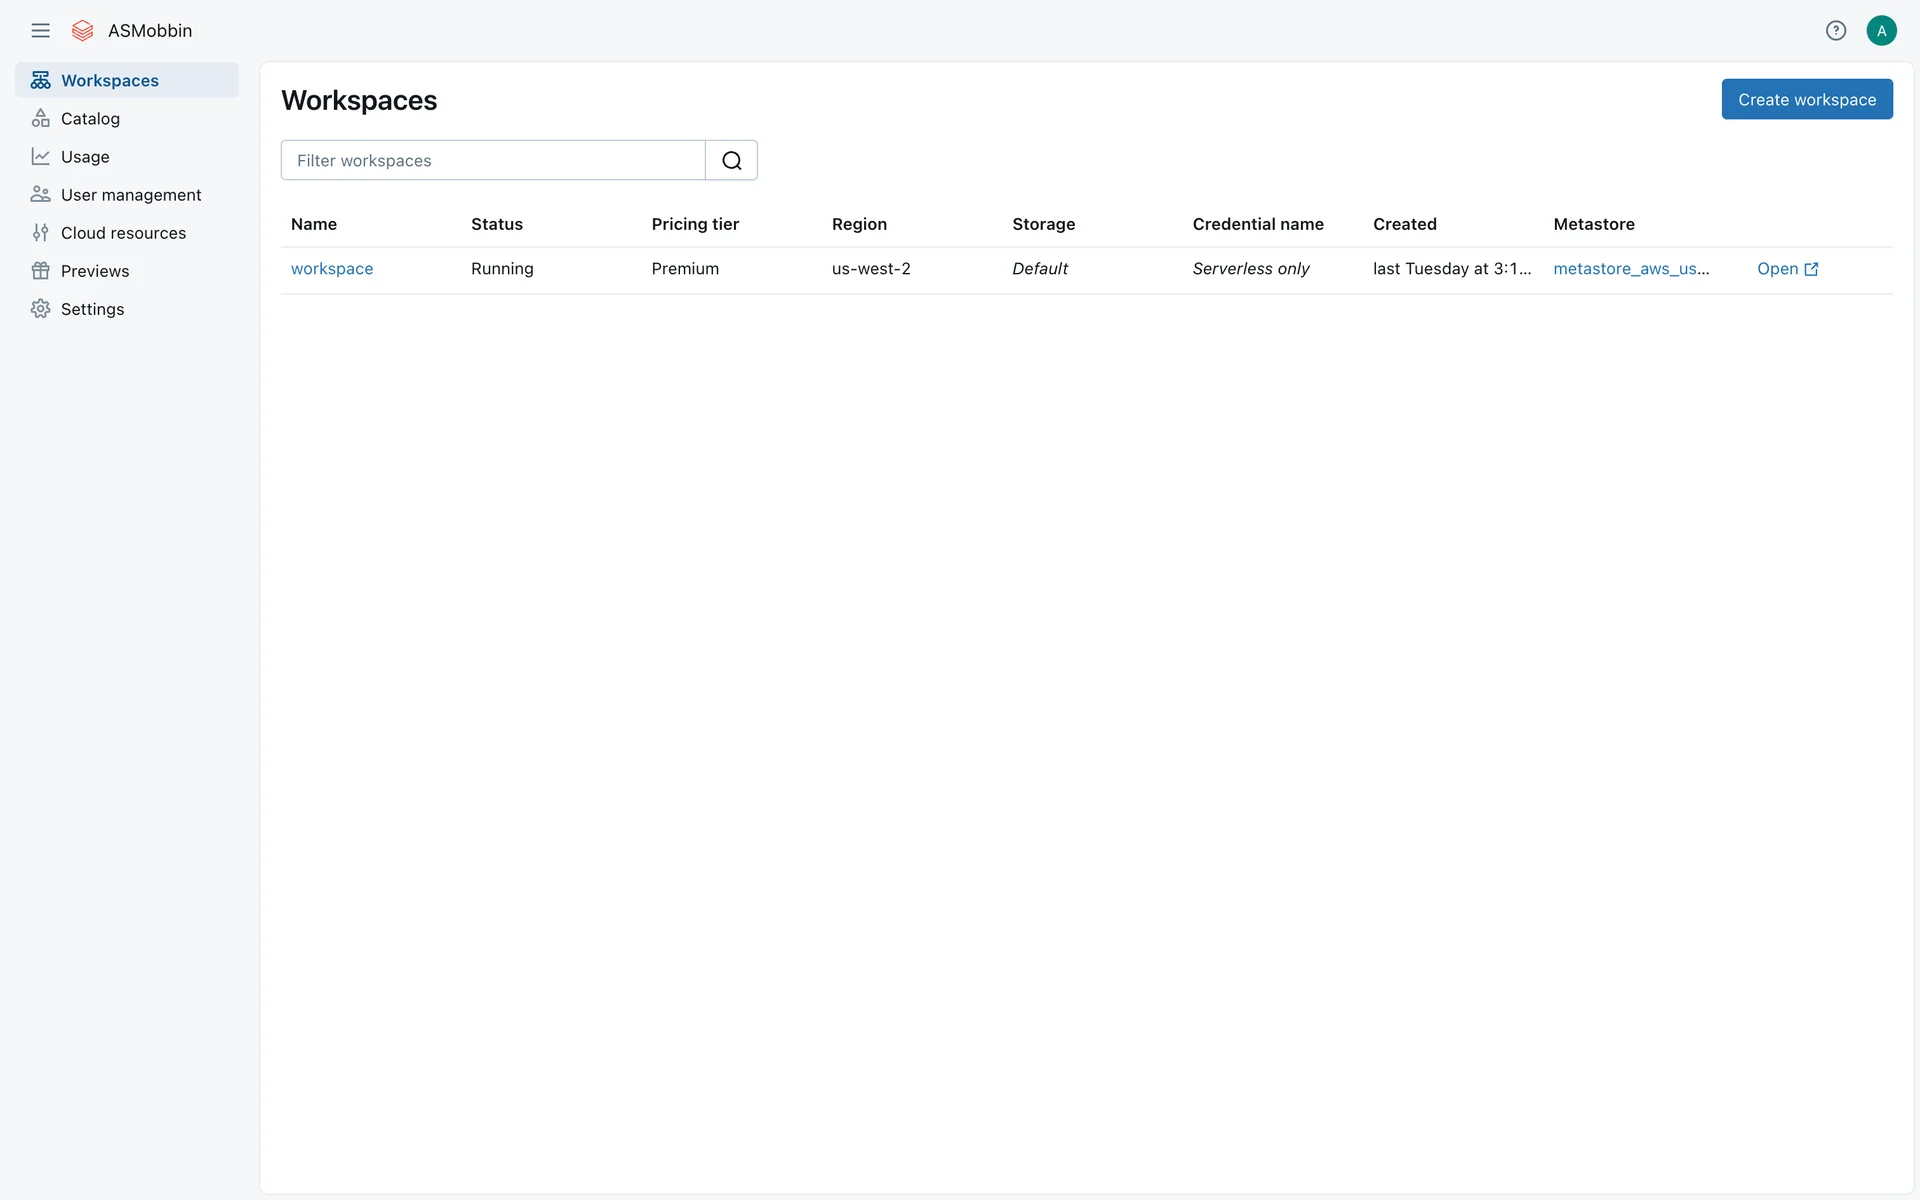Image resolution: width=1920 pixels, height=1200 pixels.
Task: Click the external-link icon beside Open
Action: (1811, 269)
